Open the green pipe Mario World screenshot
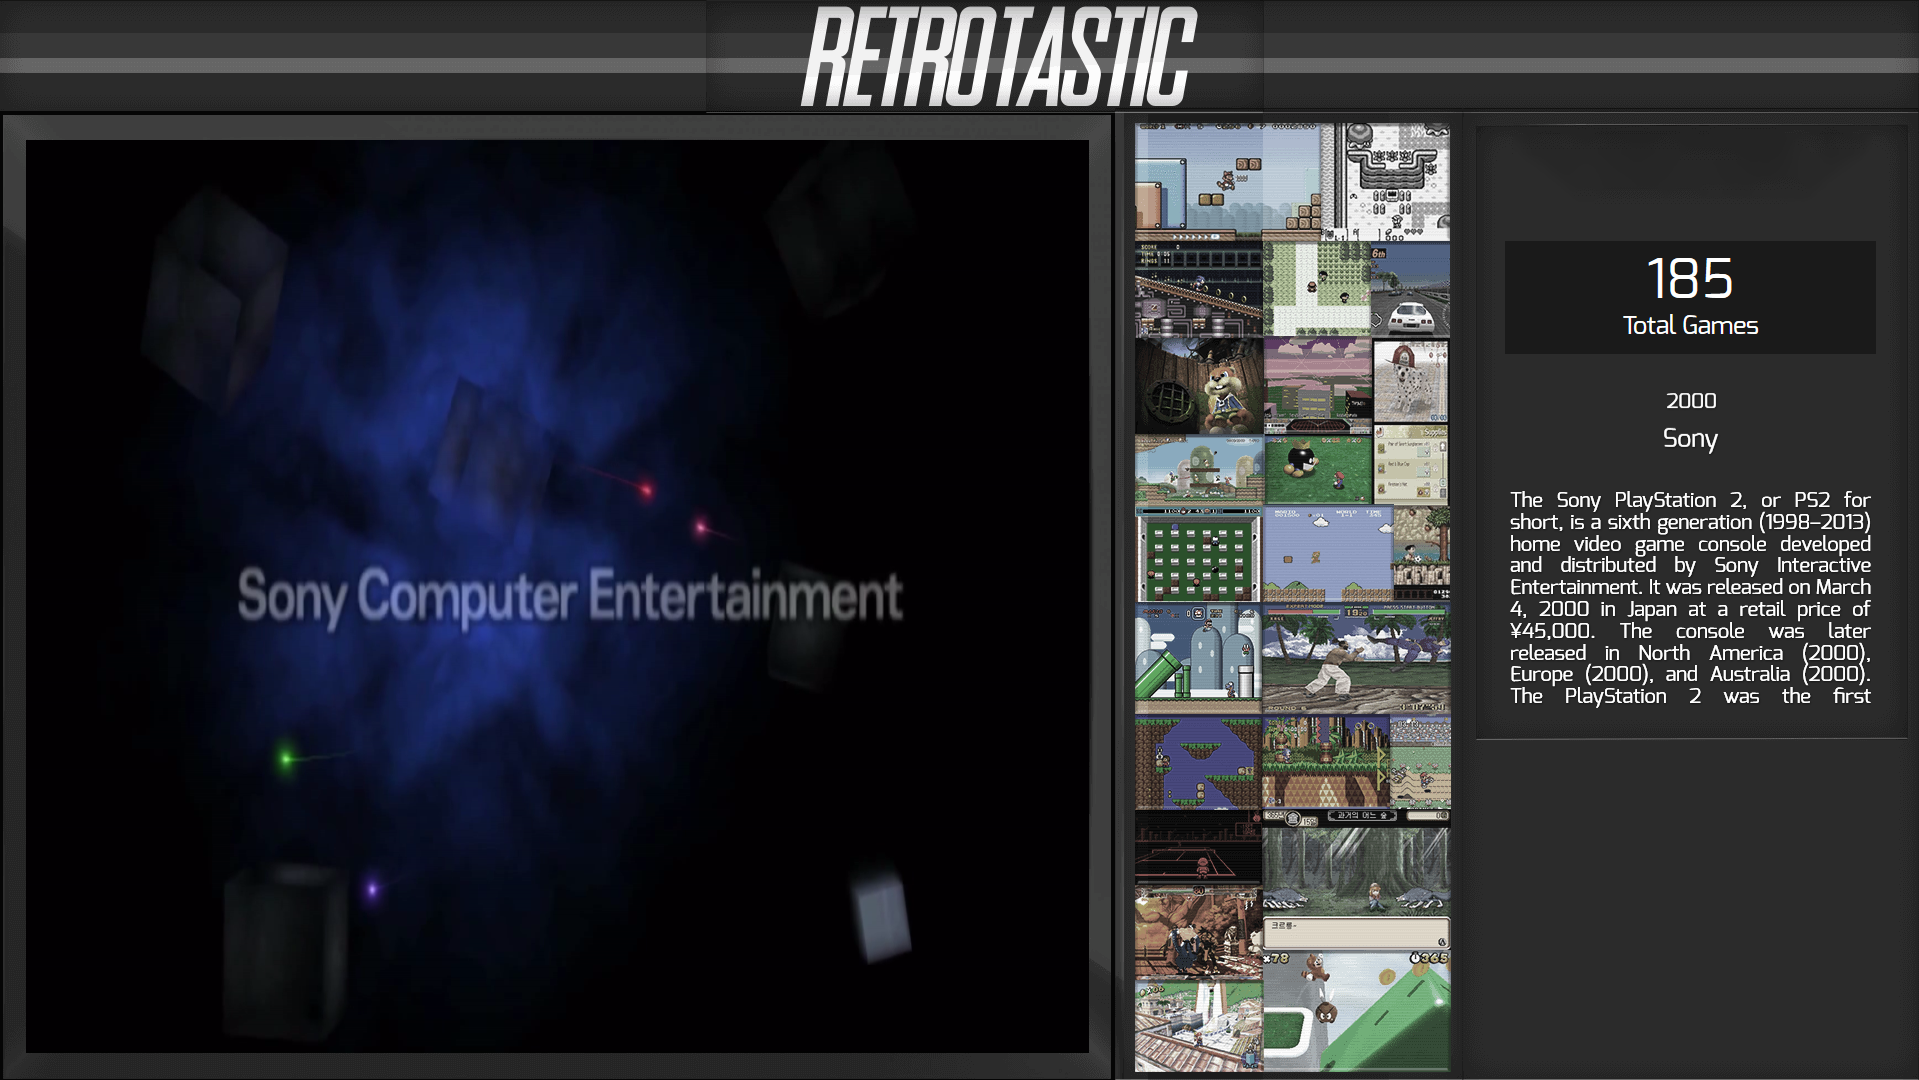 pyautogui.click(x=1198, y=658)
